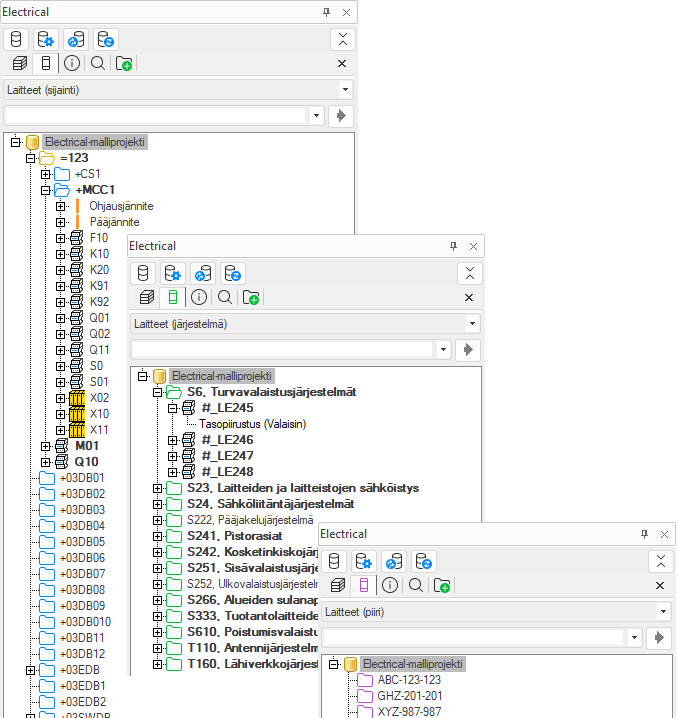Toggle the purple device view button in the piiri panel
Screen dimensions: 678x718
(x=364, y=585)
